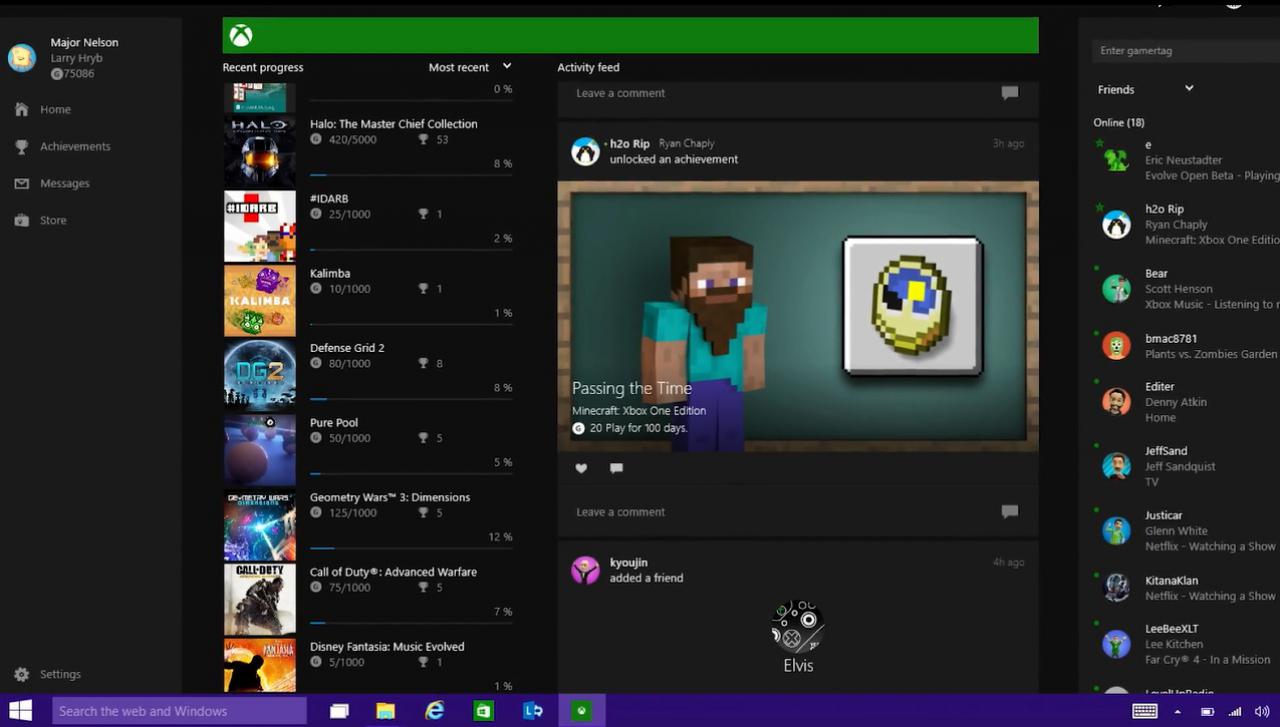This screenshot has height=727, width=1280.
Task: Open Disney Fantasia: Music Evolved thumbnail
Action: (260, 665)
